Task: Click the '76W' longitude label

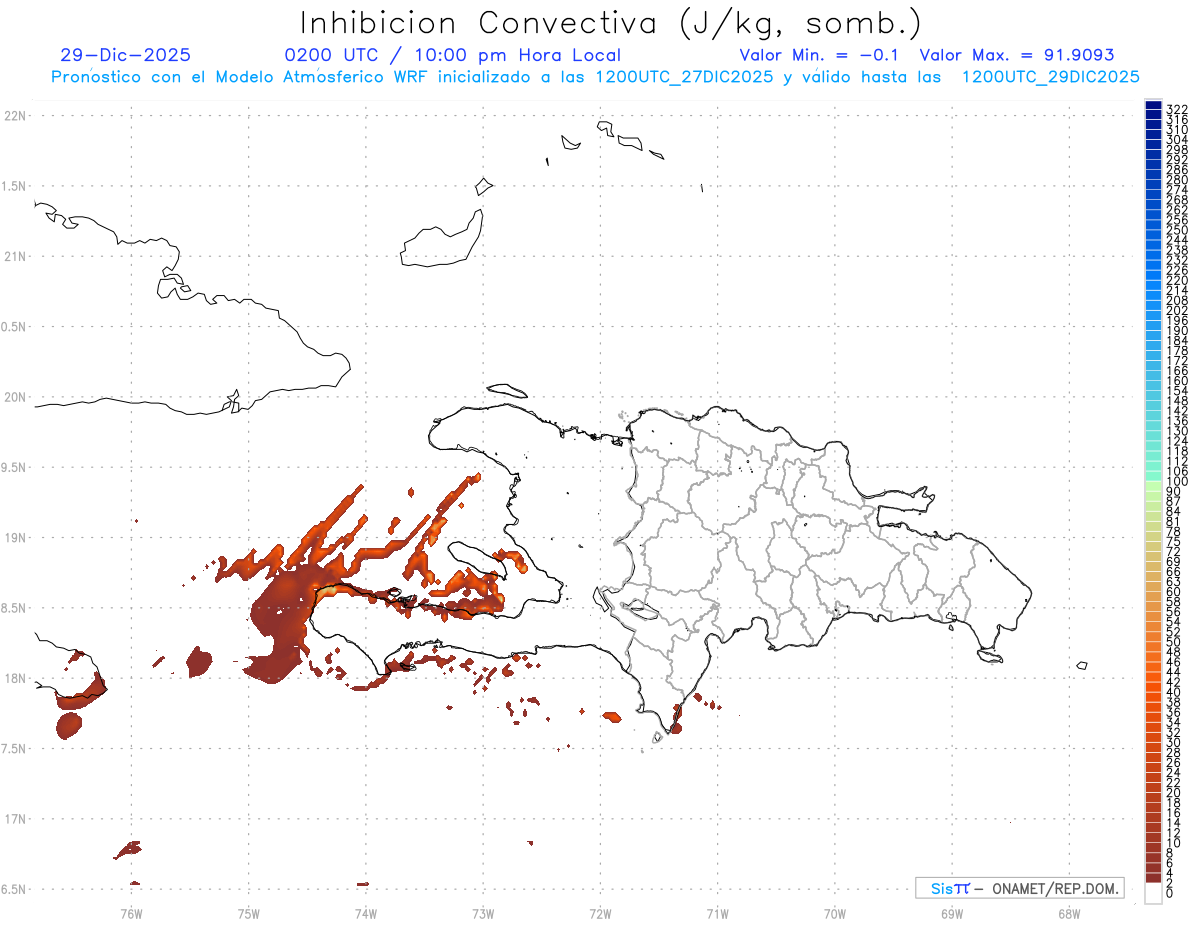Action: [131, 912]
